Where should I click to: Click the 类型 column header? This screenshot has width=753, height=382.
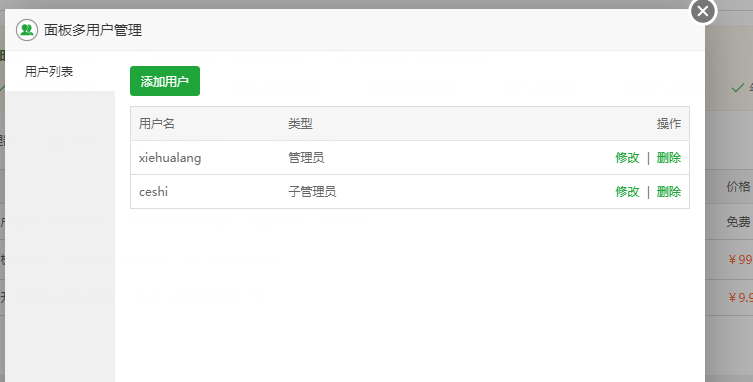pyautogui.click(x=300, y=123)
